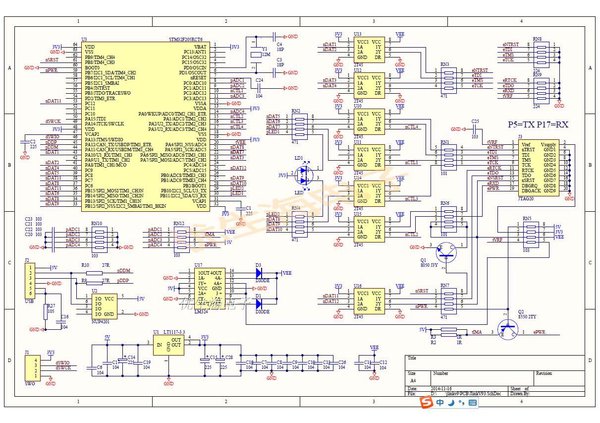600x423 pixels.
Task: Click the Title field in title block
Action: tap(495, 363)
